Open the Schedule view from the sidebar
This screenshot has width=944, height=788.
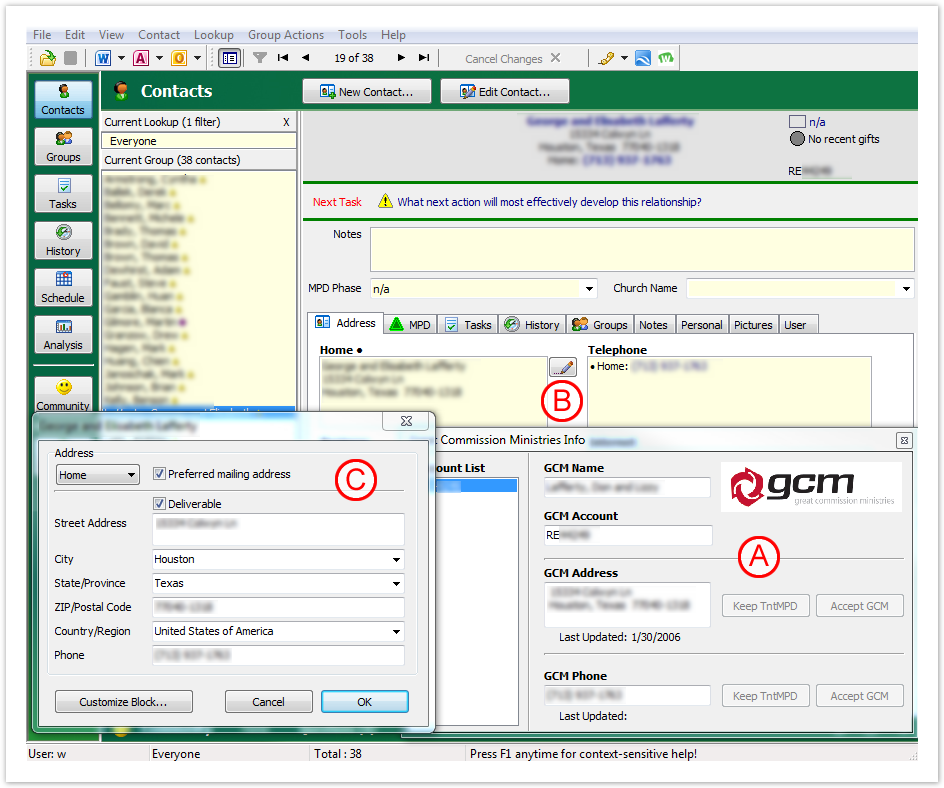(63, 287)
